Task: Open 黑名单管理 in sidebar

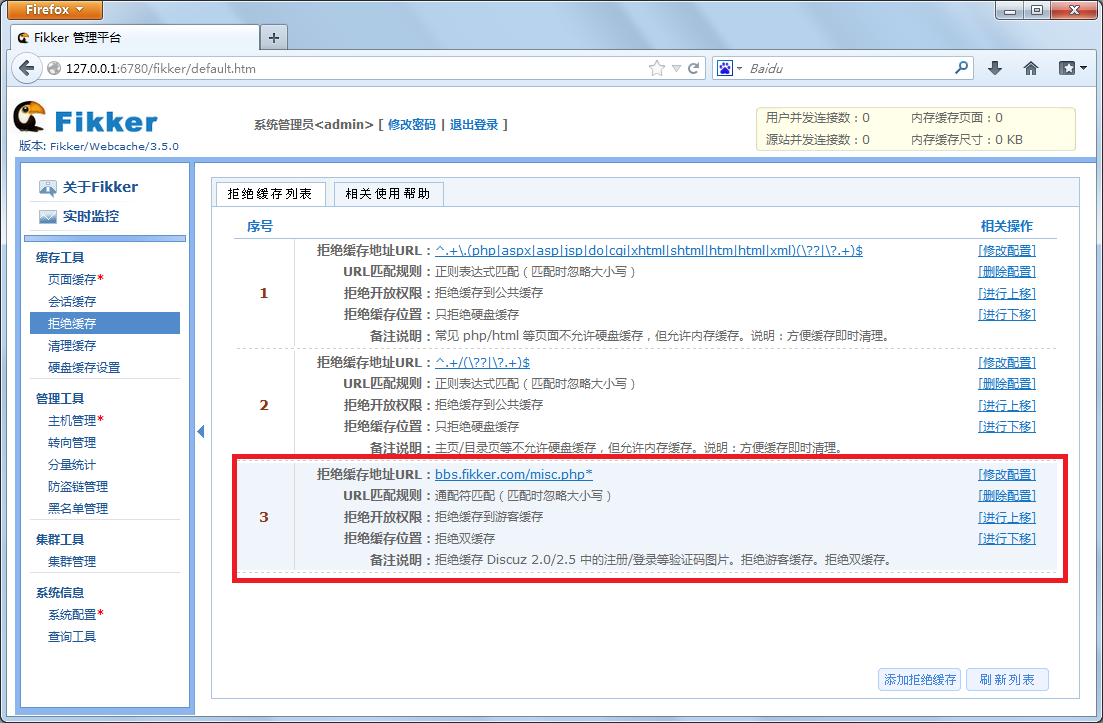Action: click(x=78, y=508)
